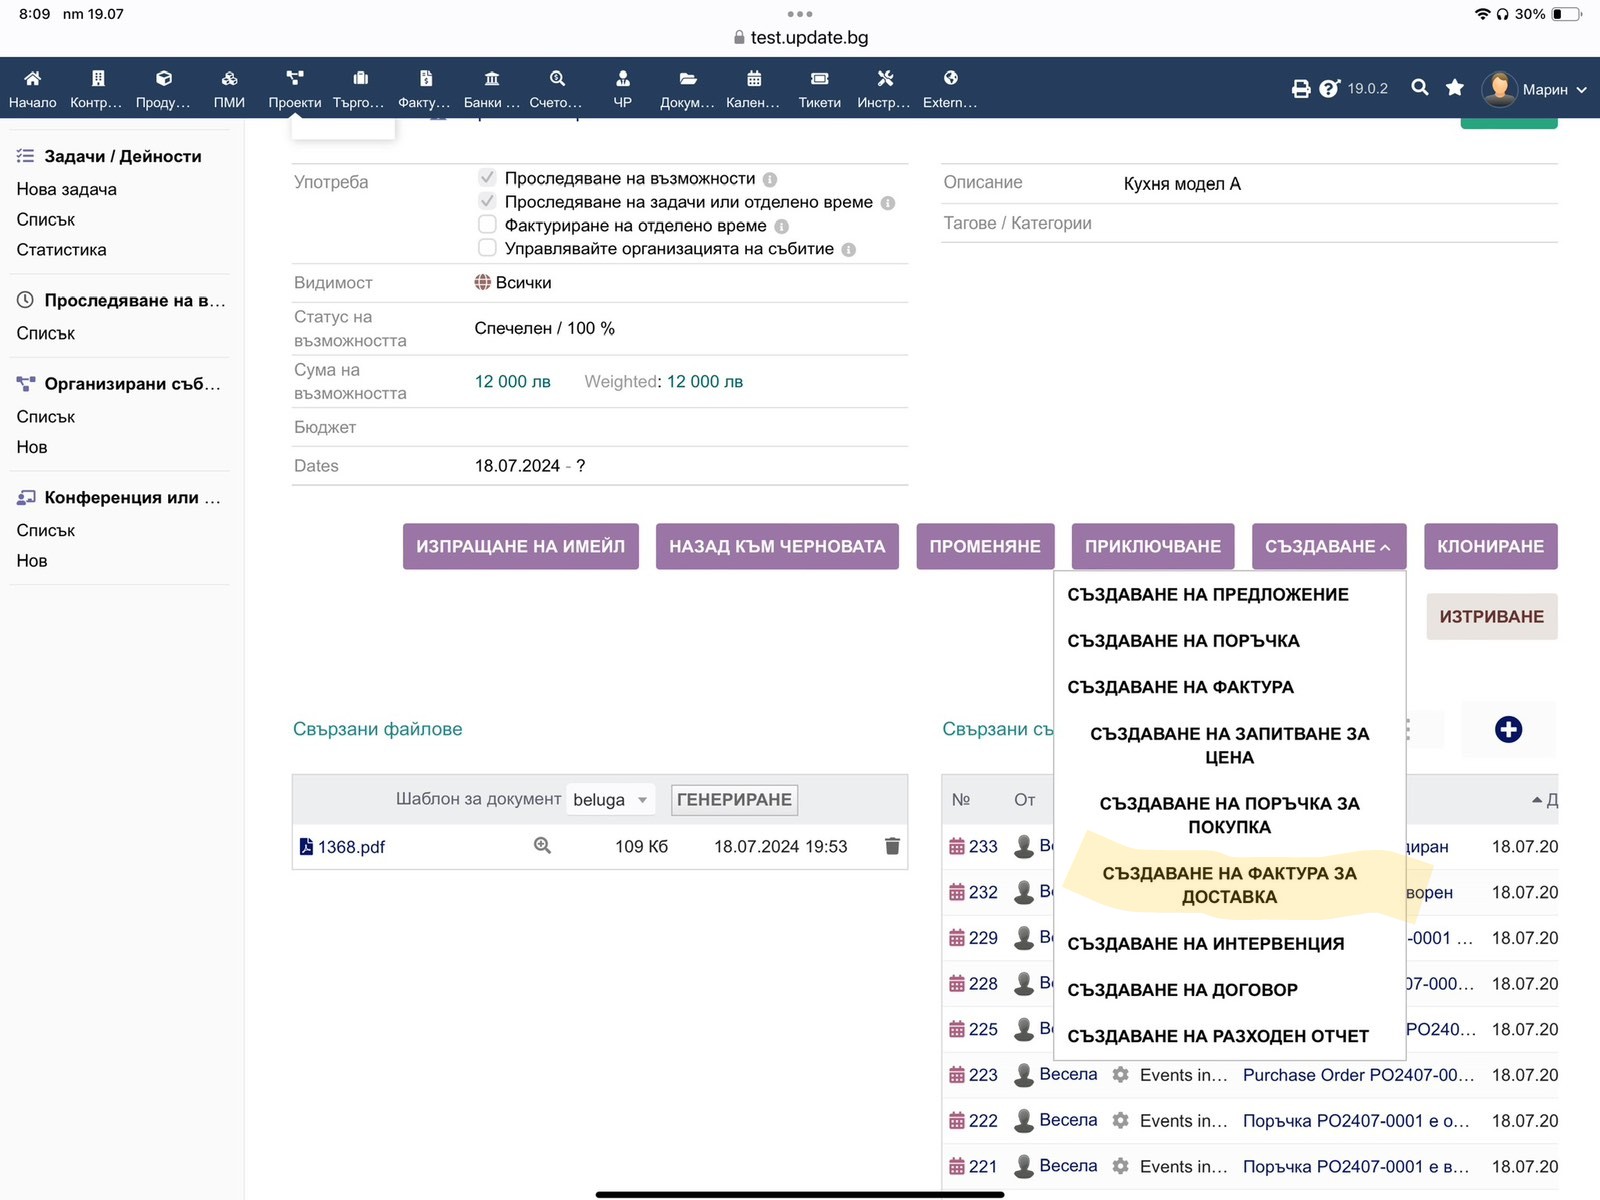The image size is (1600, 1200).
Task: Click the КЛОНИРАНЕ button
Action: [1490, 547]
